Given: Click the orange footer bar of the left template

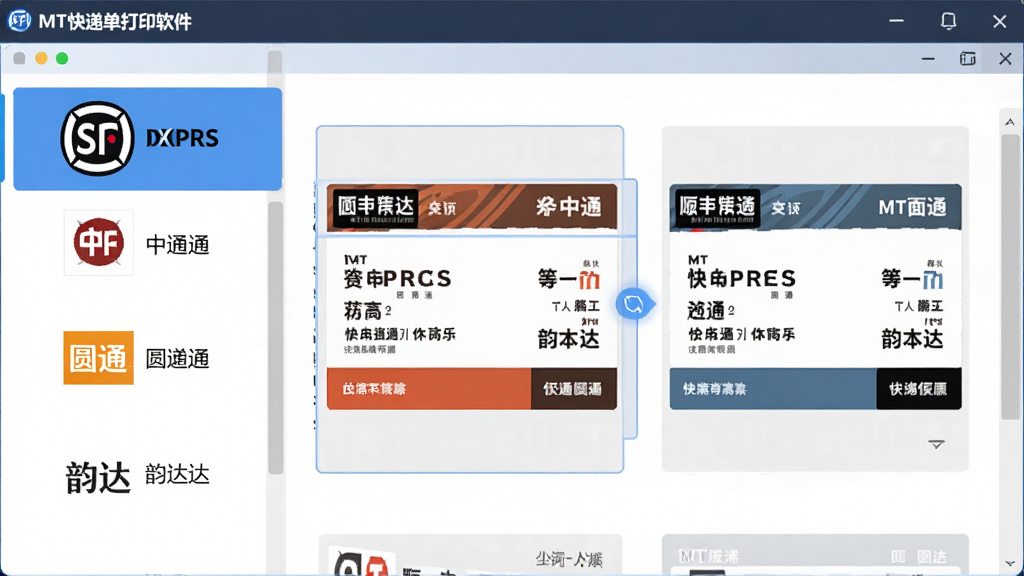Looking at the screenshot, I should pos(429,389).
